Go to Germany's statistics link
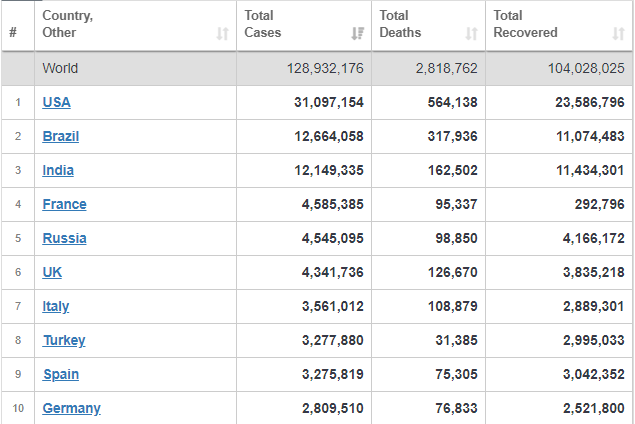 (72, 408)
